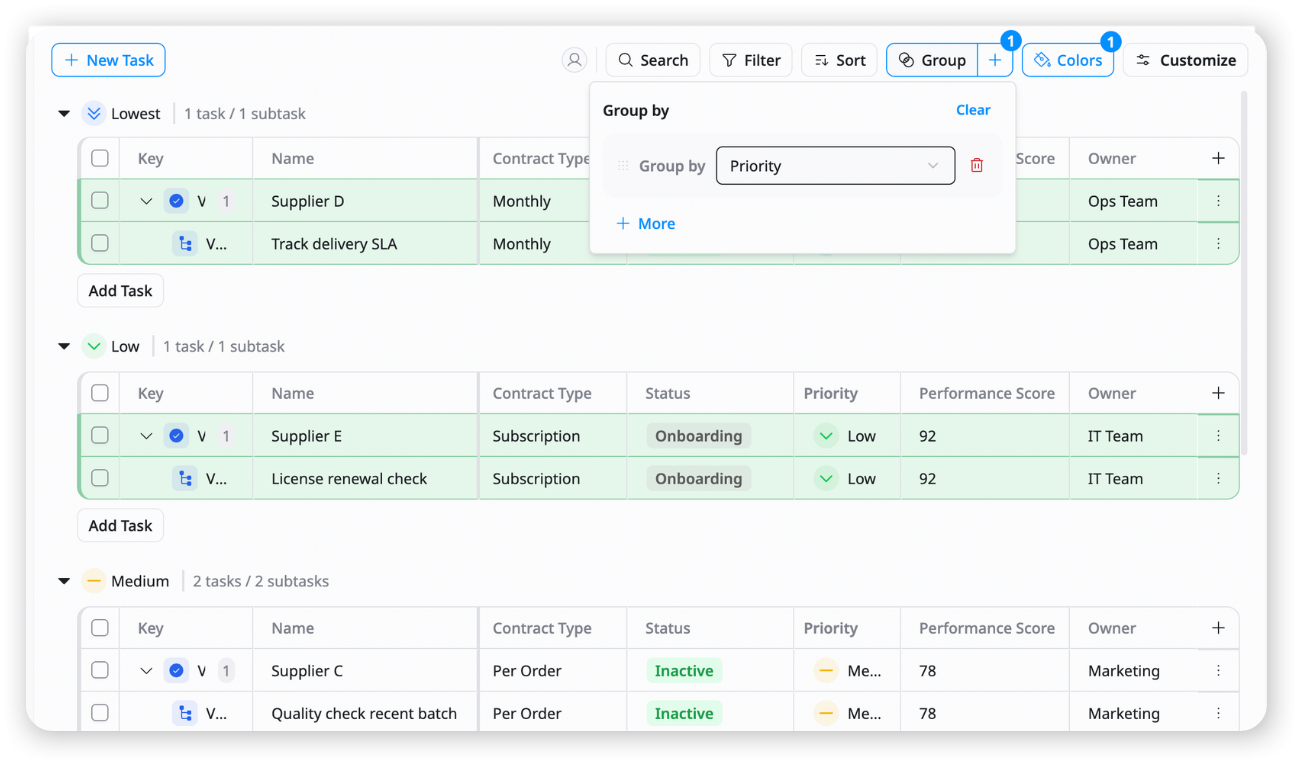Add a column in the Lowest group table
The width and height of the screenshot is (1299, 765).
(x=1218, y=158)
